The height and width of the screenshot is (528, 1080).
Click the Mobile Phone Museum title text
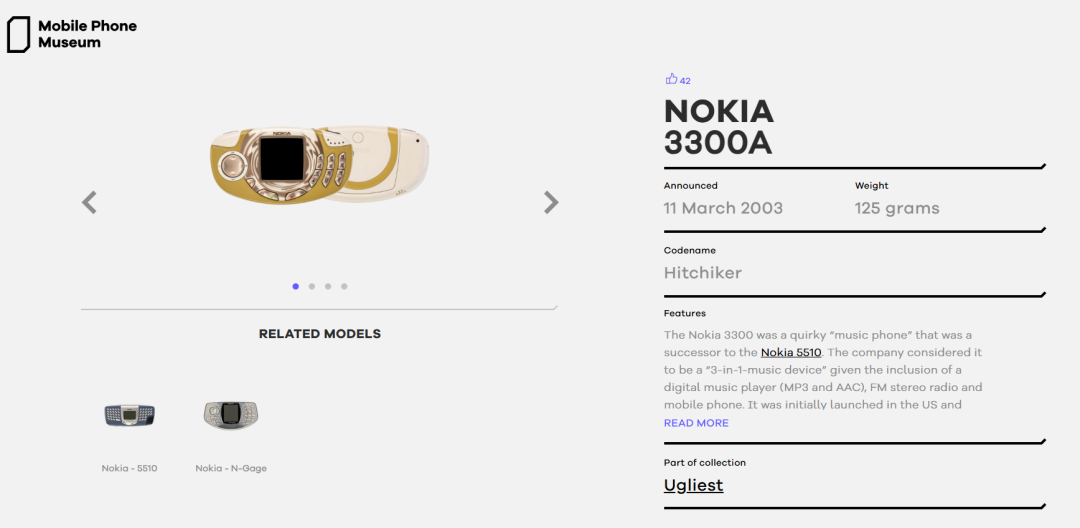[87, 34]
